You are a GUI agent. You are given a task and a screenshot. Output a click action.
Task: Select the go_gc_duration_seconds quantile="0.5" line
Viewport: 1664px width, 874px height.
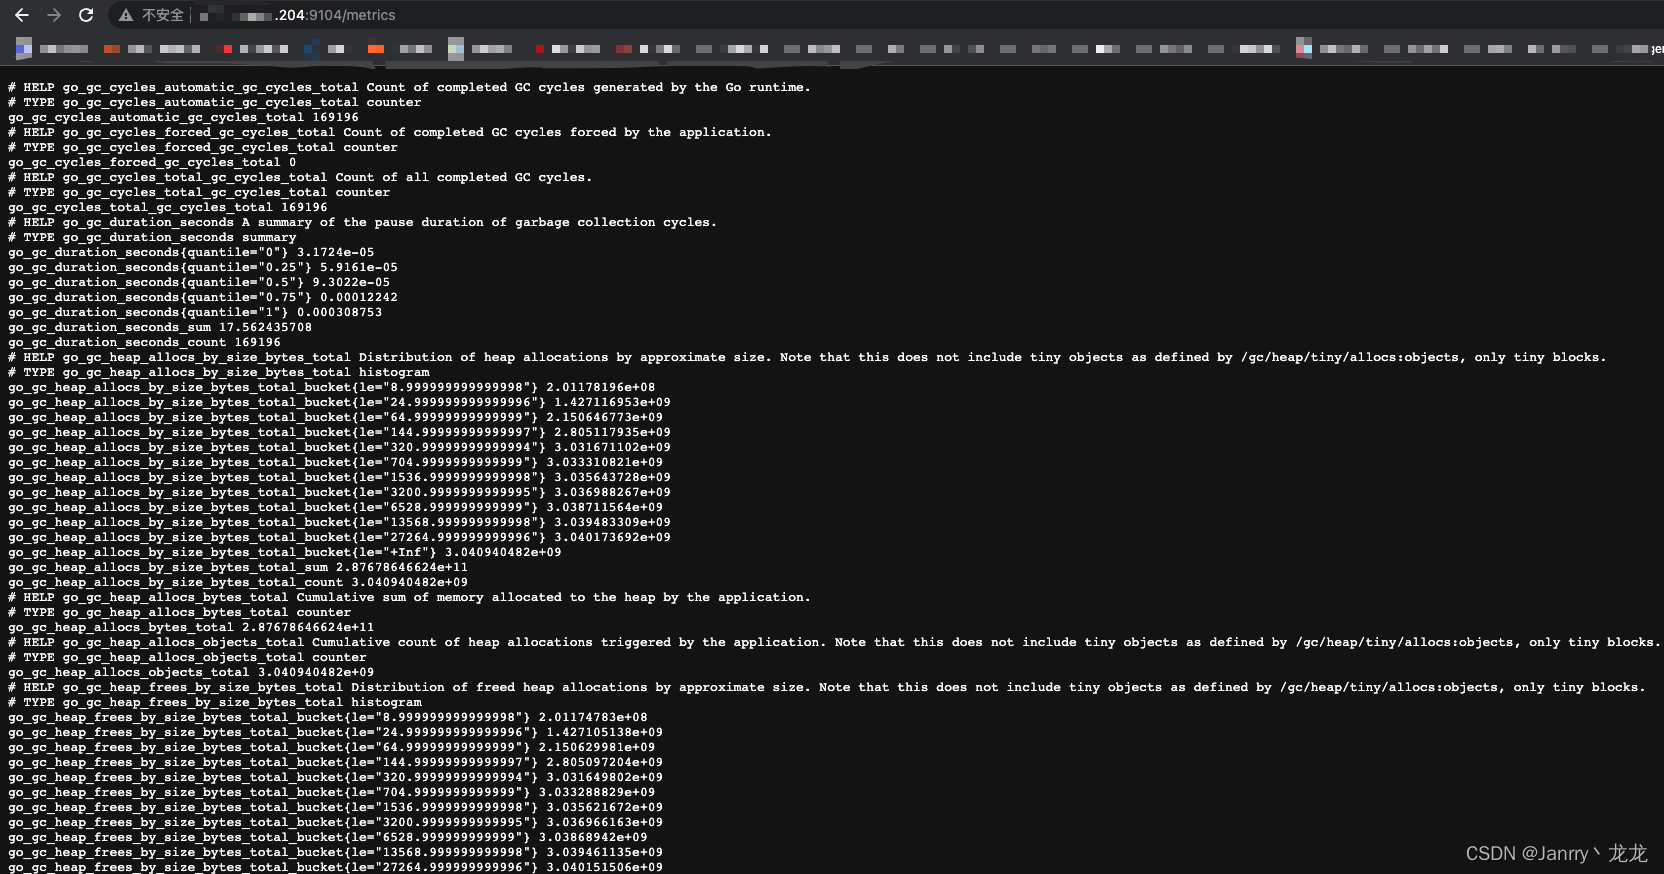pyautogui.click(x=199, y=283)
